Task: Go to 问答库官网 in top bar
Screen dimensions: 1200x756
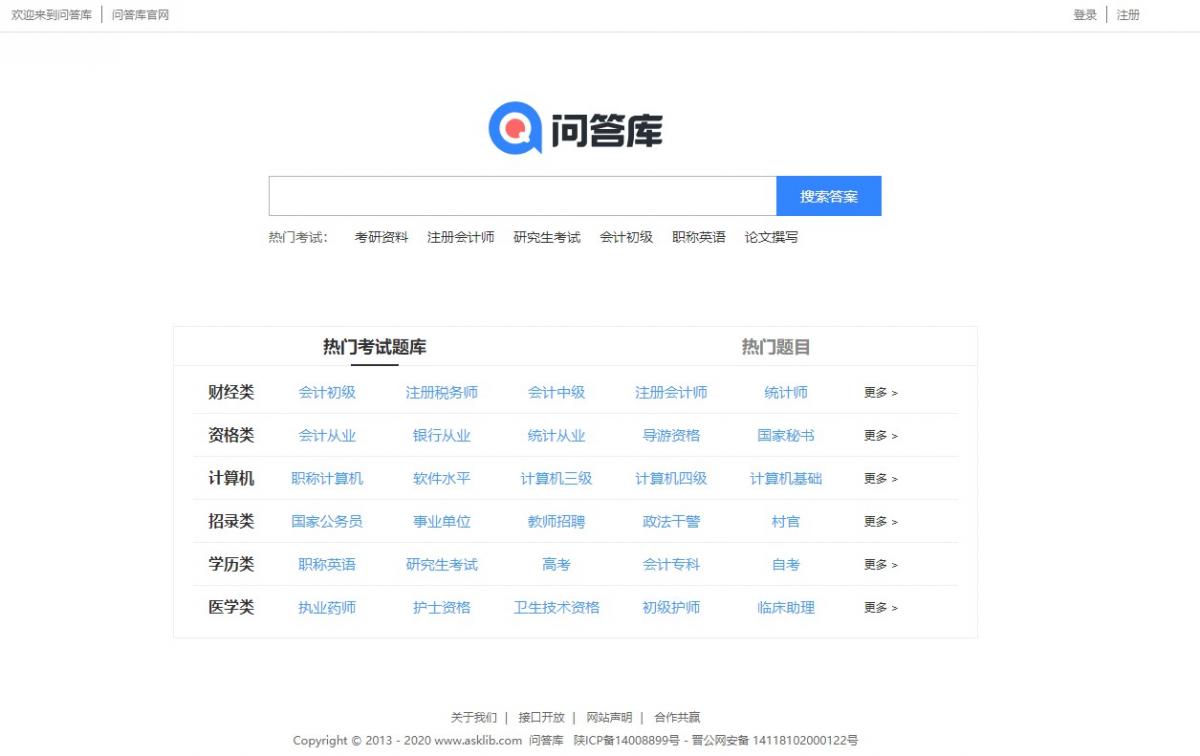Action: tap(140, 15)
